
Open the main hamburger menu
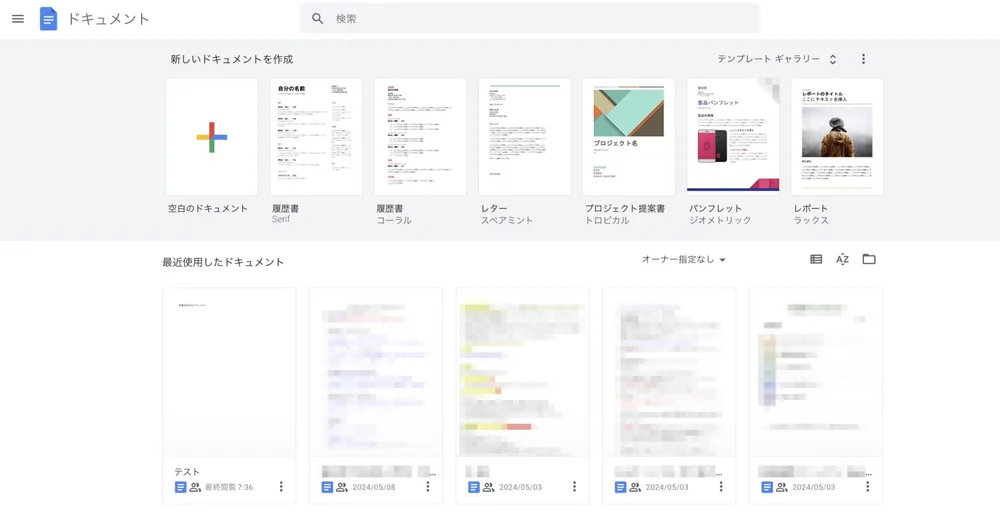tap(18, 18)
